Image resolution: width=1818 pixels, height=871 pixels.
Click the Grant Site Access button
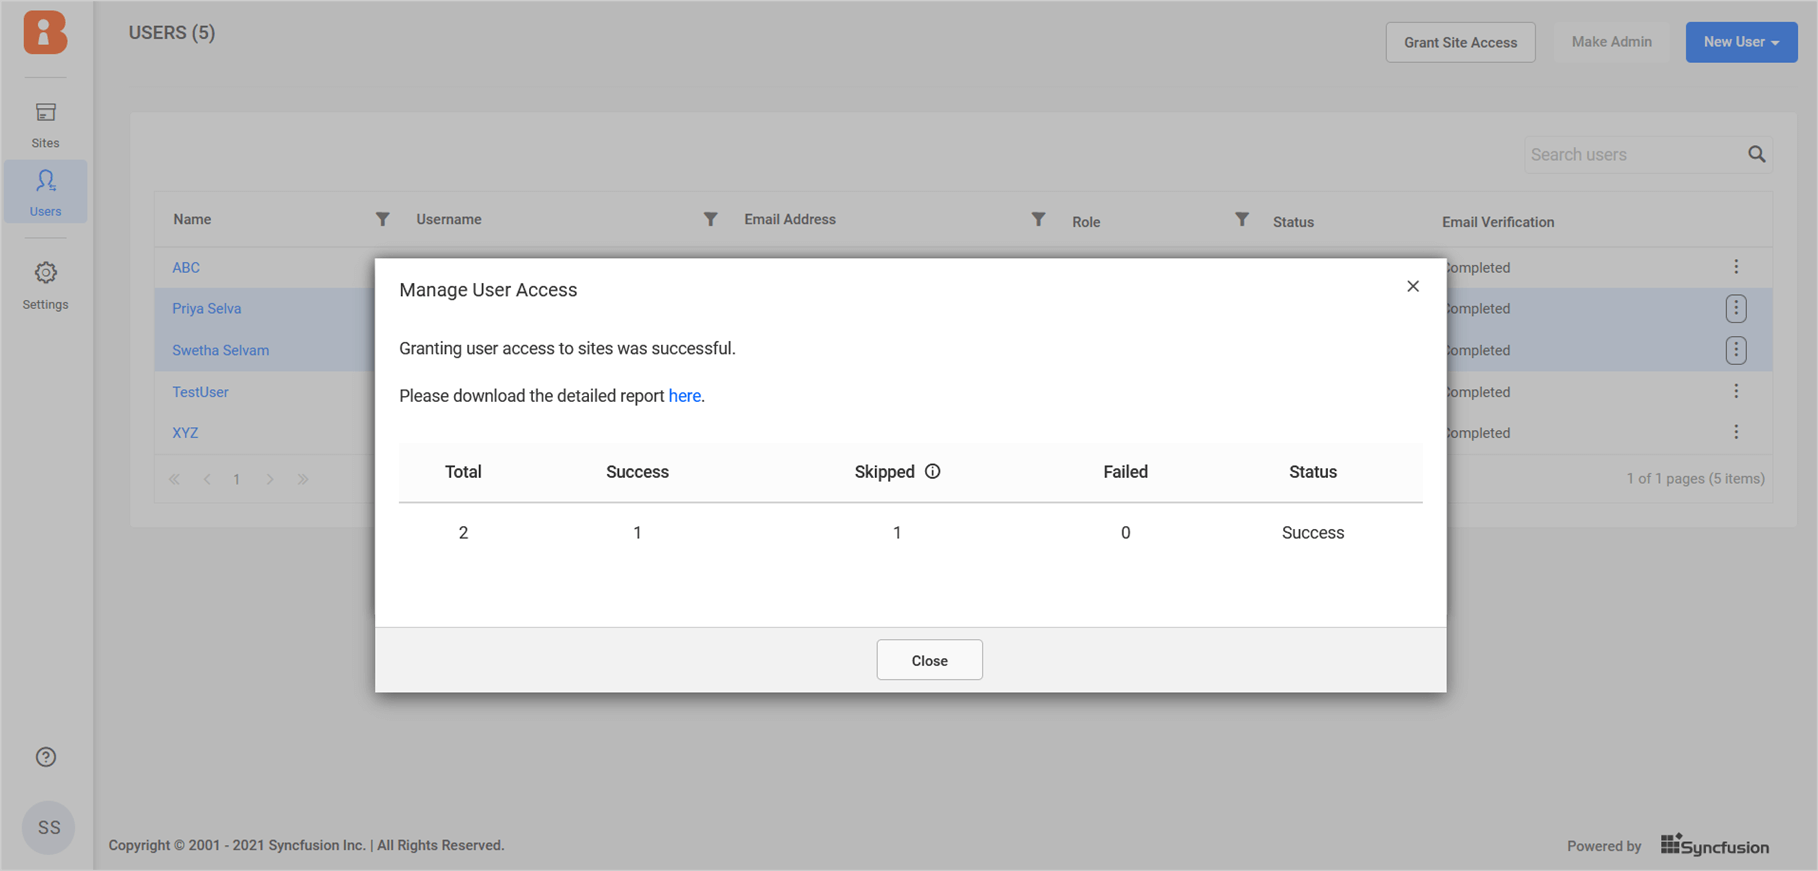point(1460,42)
